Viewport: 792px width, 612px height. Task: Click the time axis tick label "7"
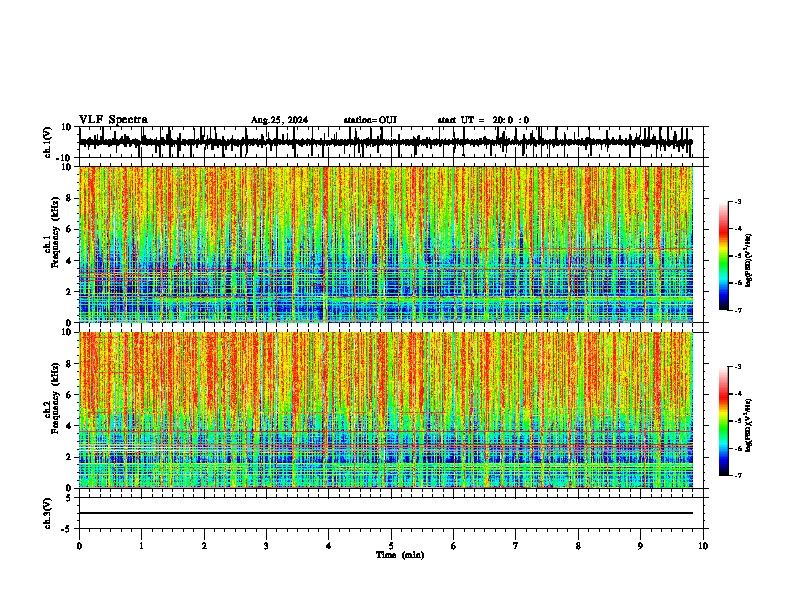516,546
